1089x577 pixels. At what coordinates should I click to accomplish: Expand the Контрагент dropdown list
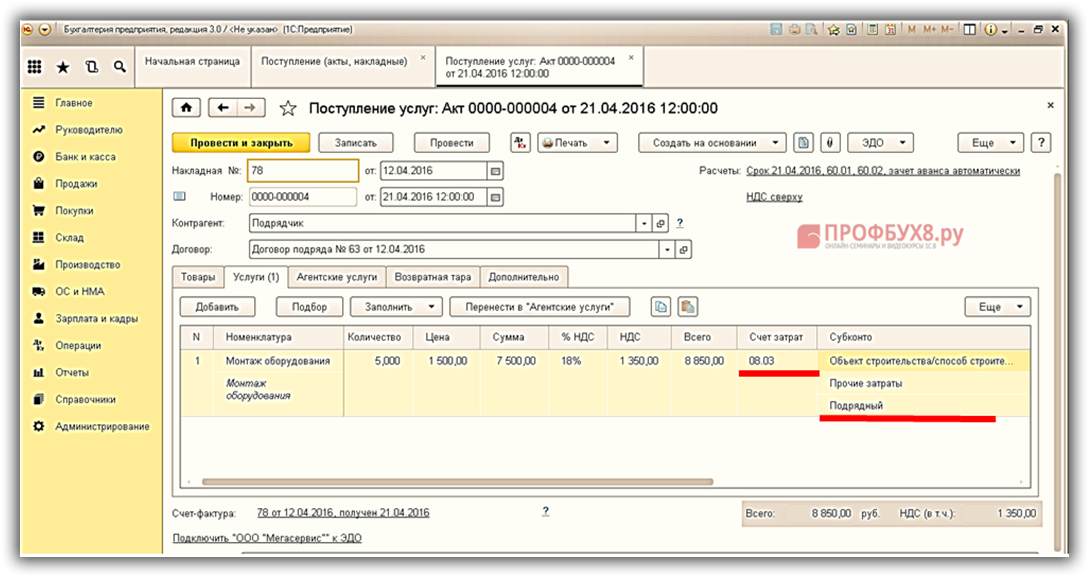[644, 223]
